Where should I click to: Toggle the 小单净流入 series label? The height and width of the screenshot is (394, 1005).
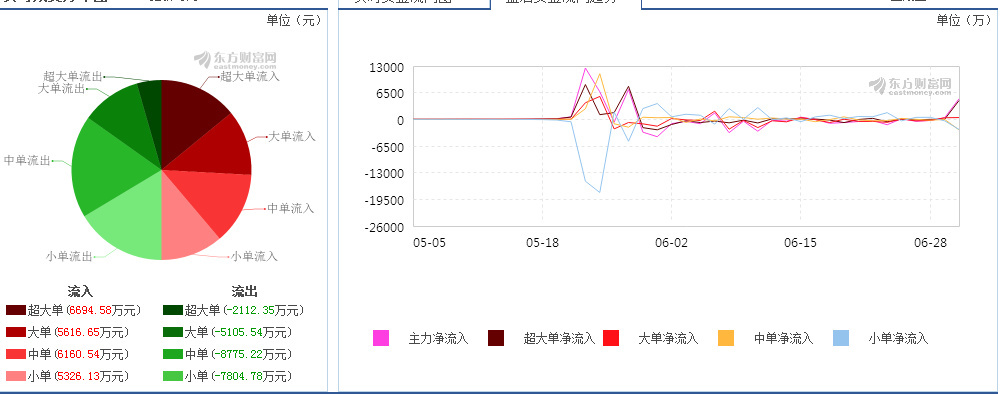tap(899, 338)
